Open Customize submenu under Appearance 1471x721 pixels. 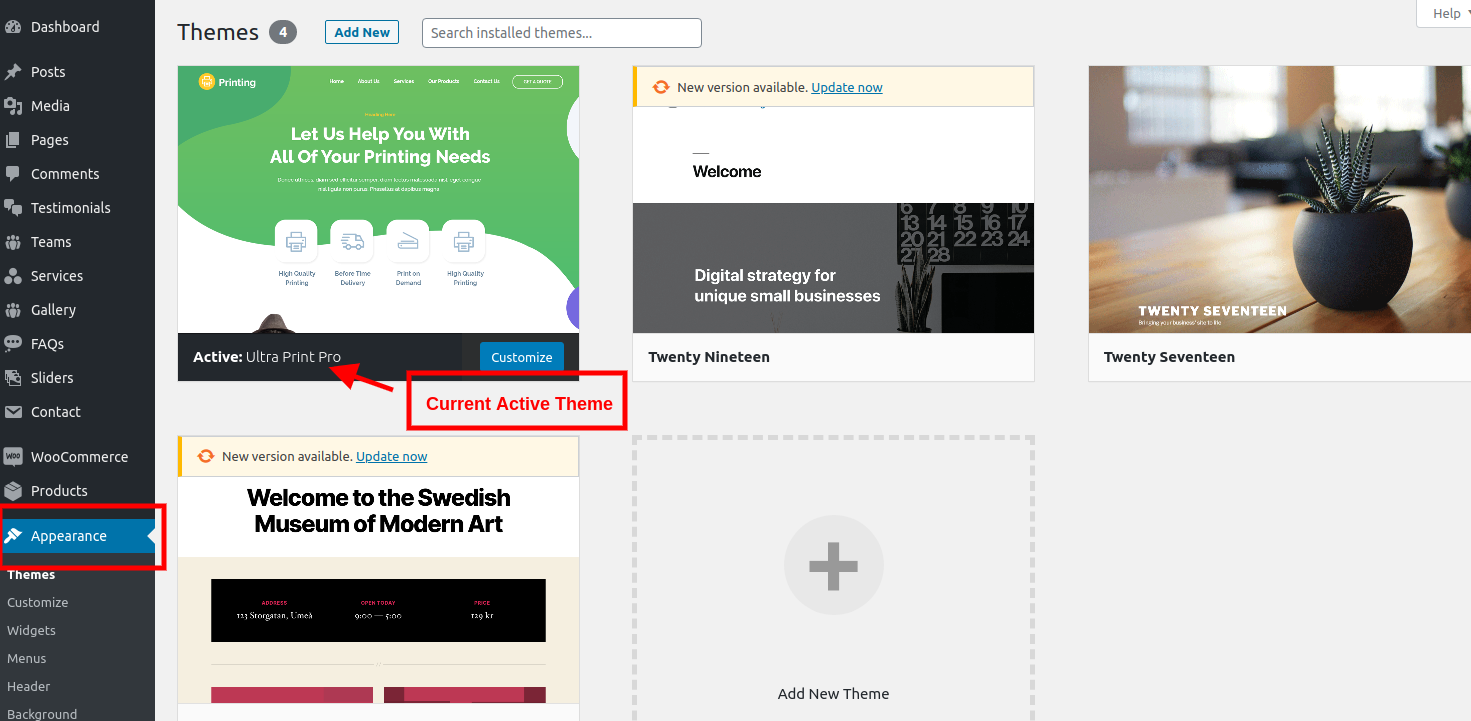[38, 603]
